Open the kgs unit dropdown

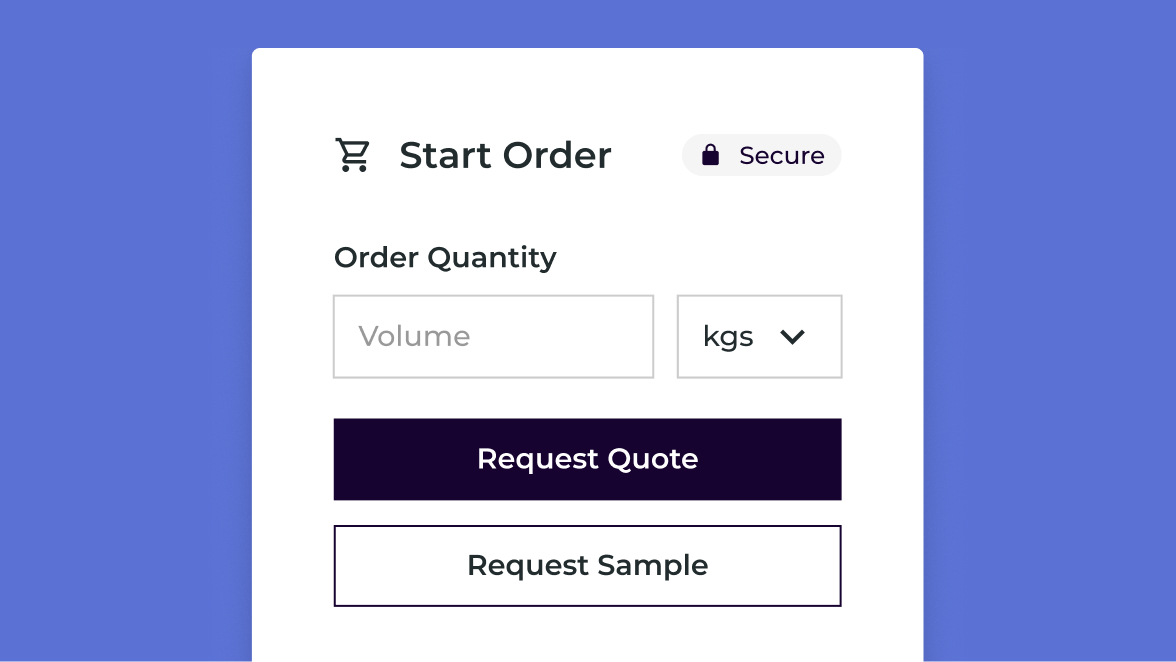pyautogui.click(x=759, y=337)
